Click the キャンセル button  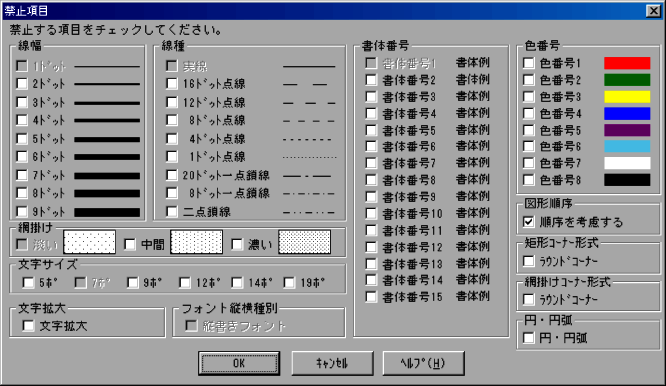[x=332, y=363]
